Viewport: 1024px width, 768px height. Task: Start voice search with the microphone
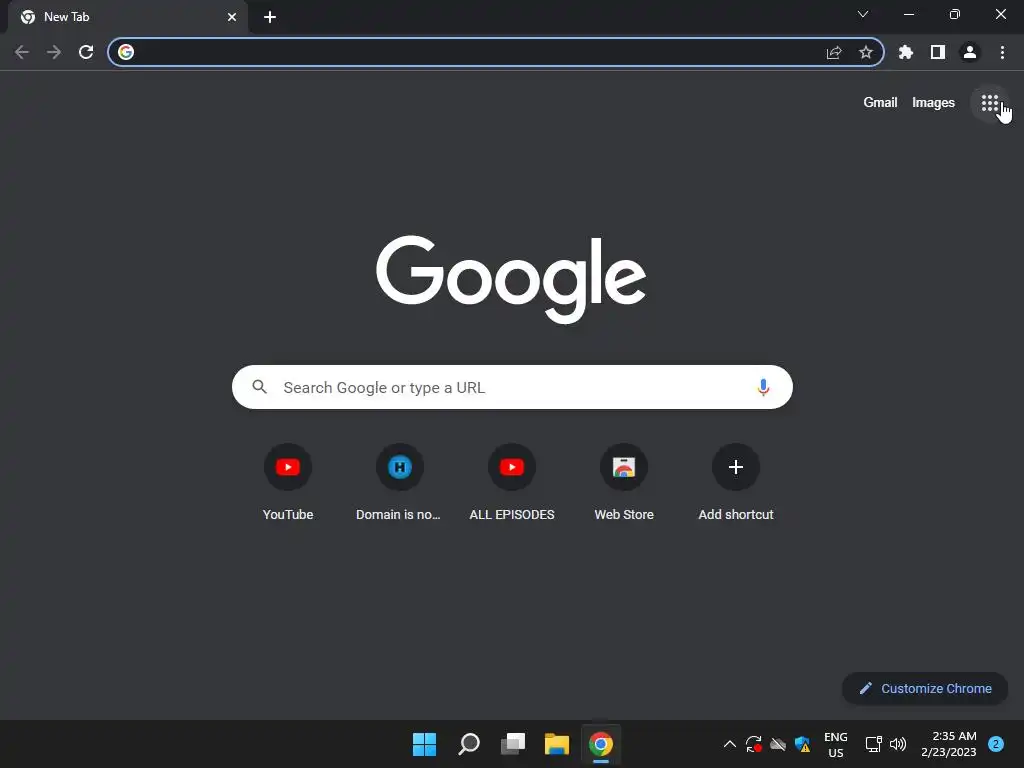click(763, 387)
